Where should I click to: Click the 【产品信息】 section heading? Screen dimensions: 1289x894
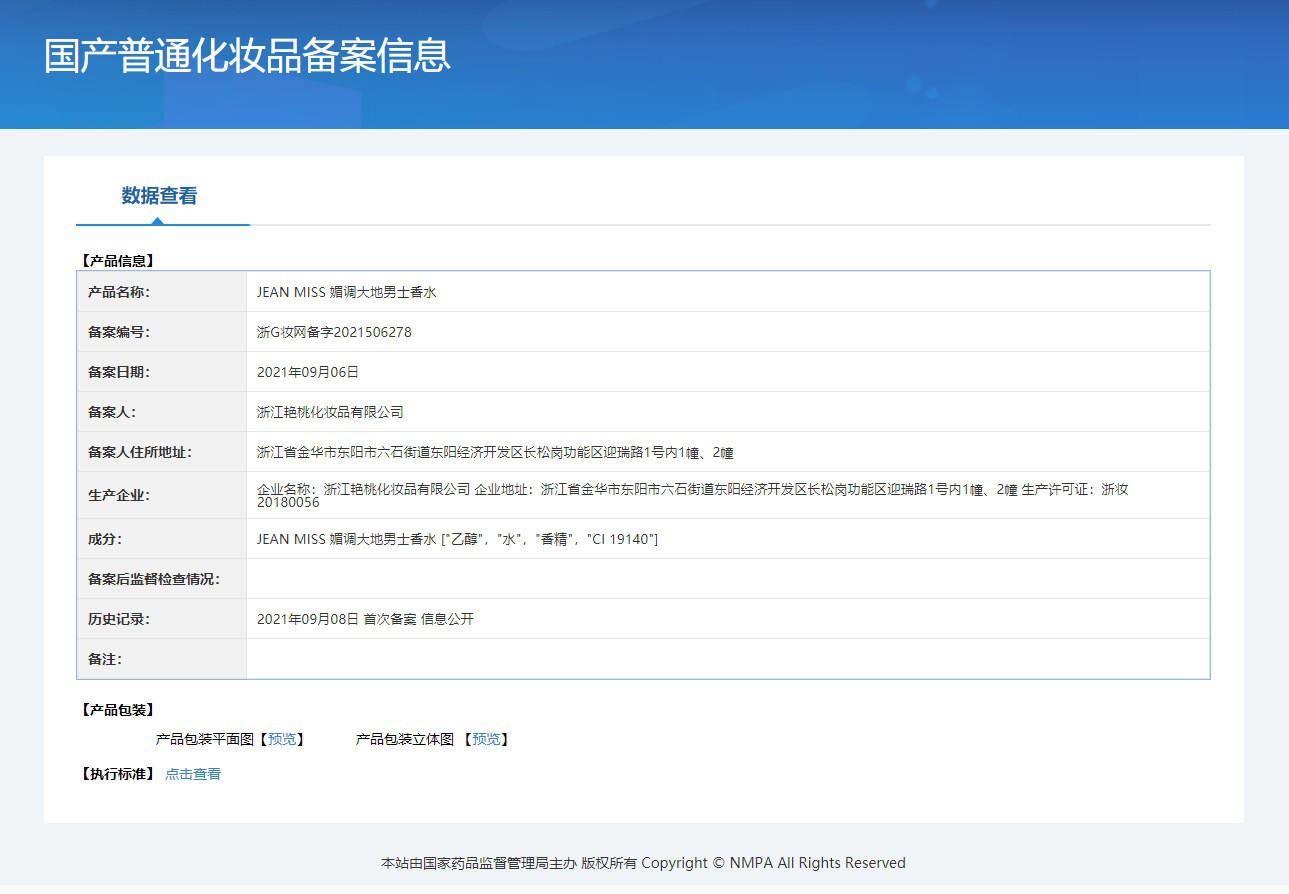click(117, 261)
